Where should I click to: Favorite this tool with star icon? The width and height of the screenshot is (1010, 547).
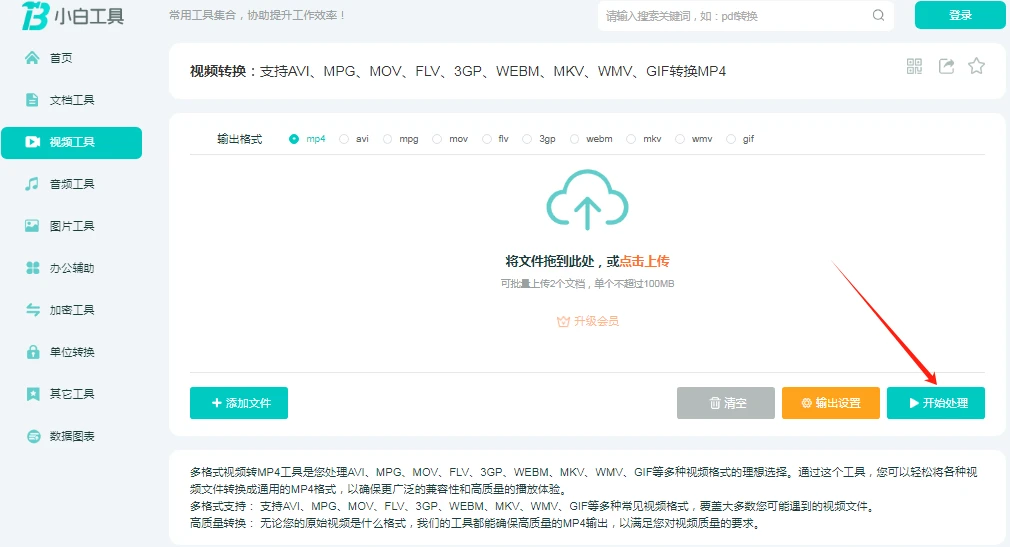tap(977, 66)
